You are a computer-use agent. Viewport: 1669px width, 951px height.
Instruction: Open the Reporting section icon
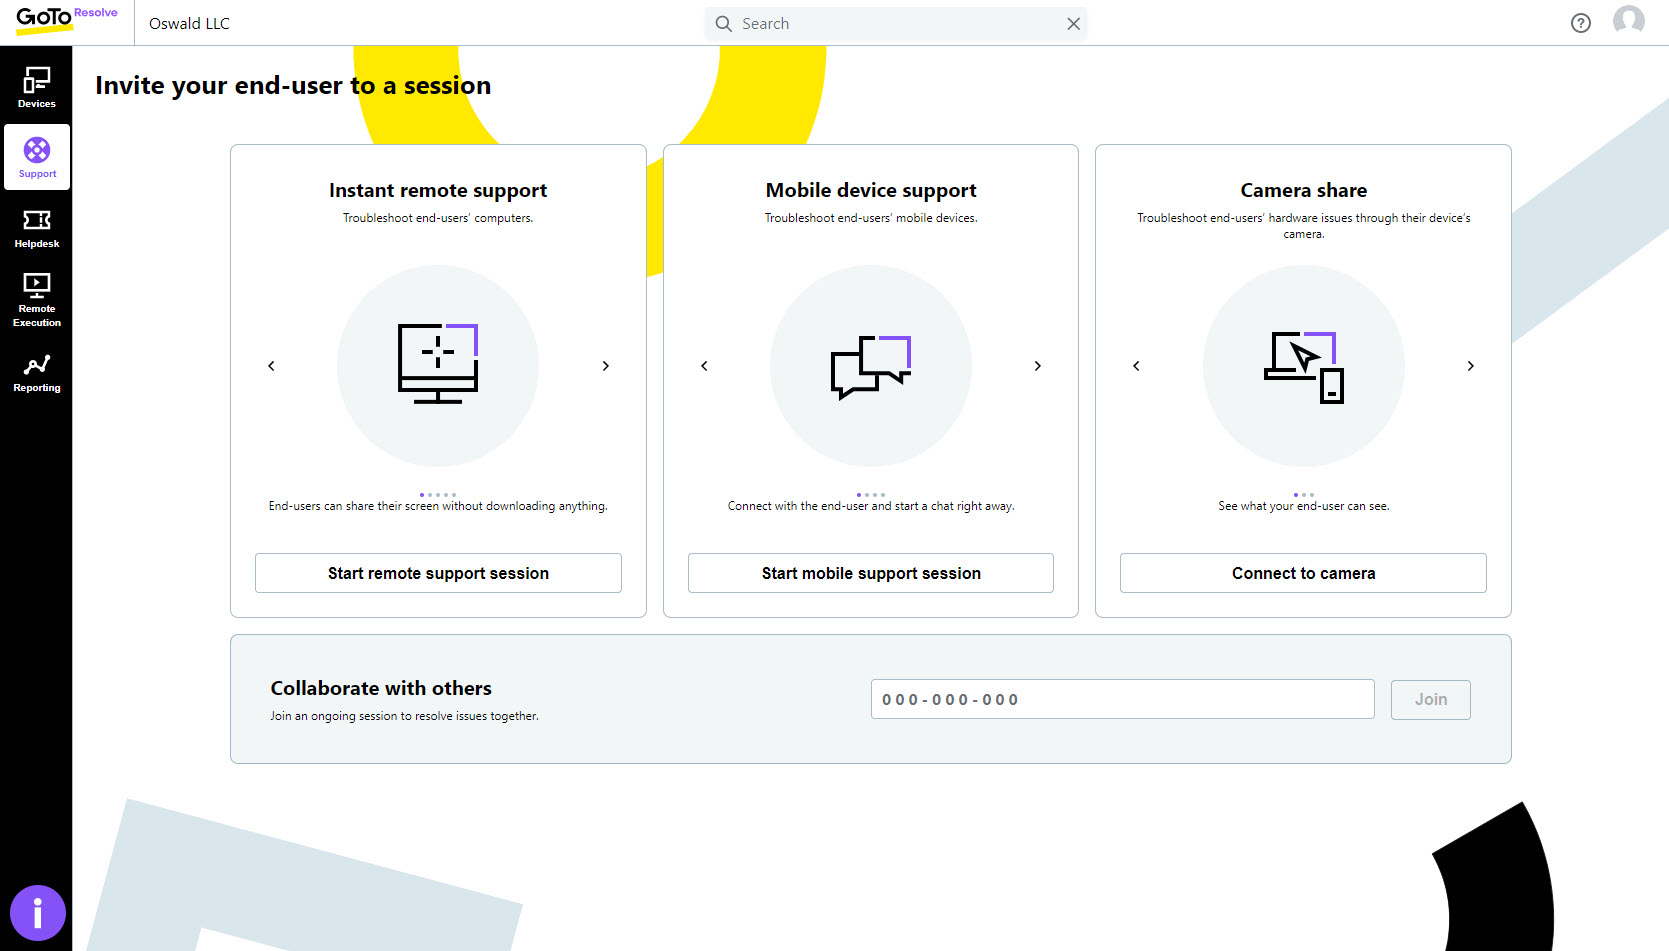pos(37,372)
